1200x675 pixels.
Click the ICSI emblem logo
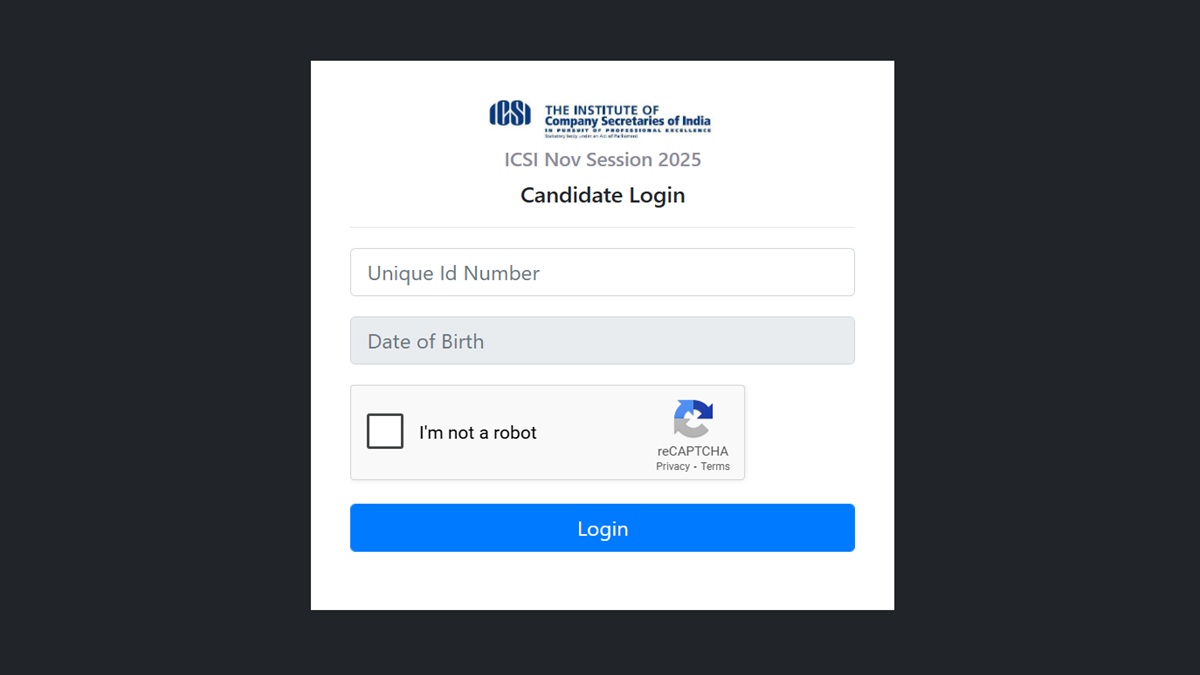[x=510, y=114]
